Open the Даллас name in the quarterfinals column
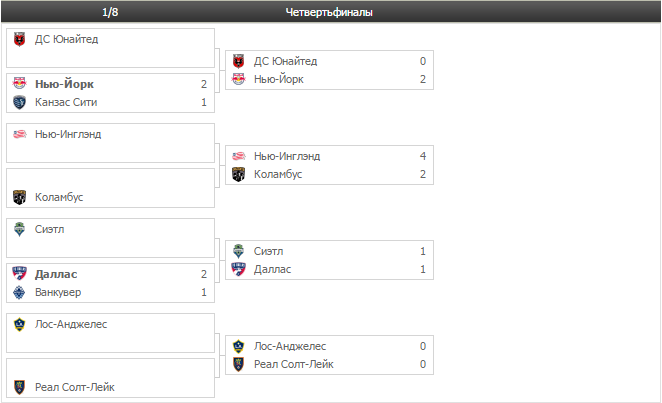Viewport: 662px width, 403px height. [x=274, y=269]
